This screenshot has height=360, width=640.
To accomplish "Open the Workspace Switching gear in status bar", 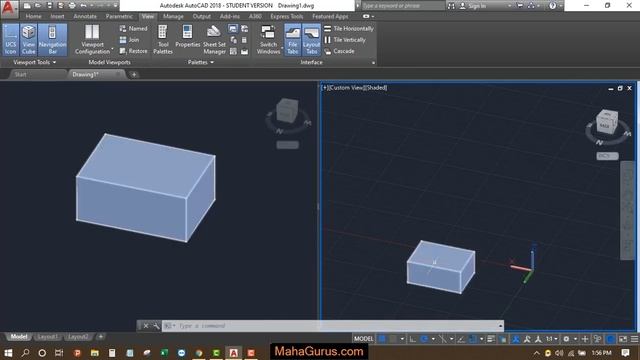I will click(x=566, y=339).
